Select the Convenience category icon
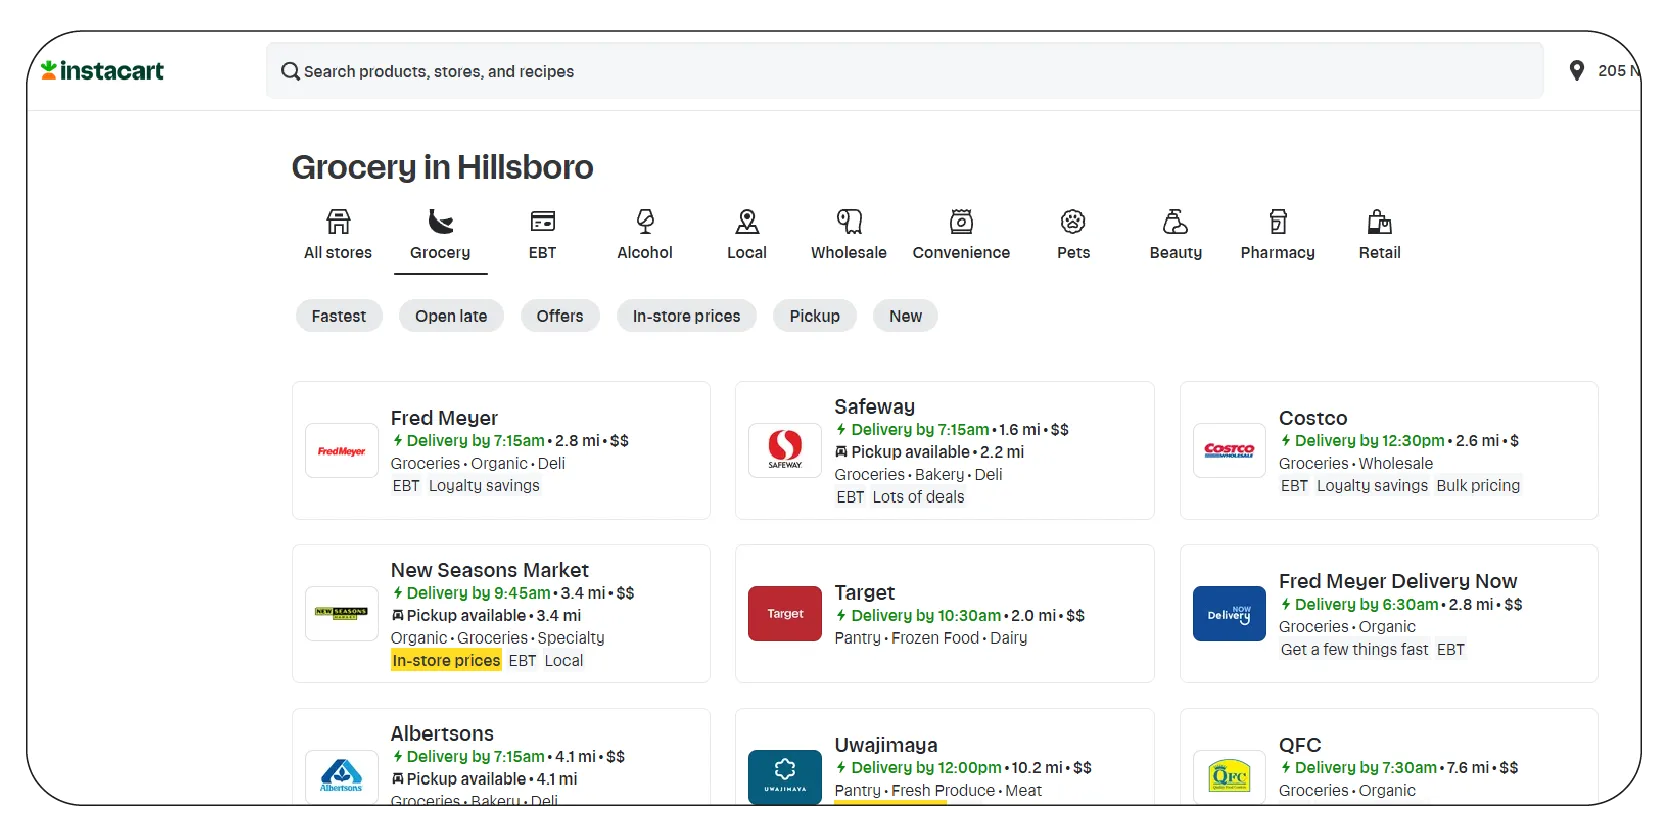The height and width of the screenshot is (827, 1665). pyautogui.click(x=961, y=221)
